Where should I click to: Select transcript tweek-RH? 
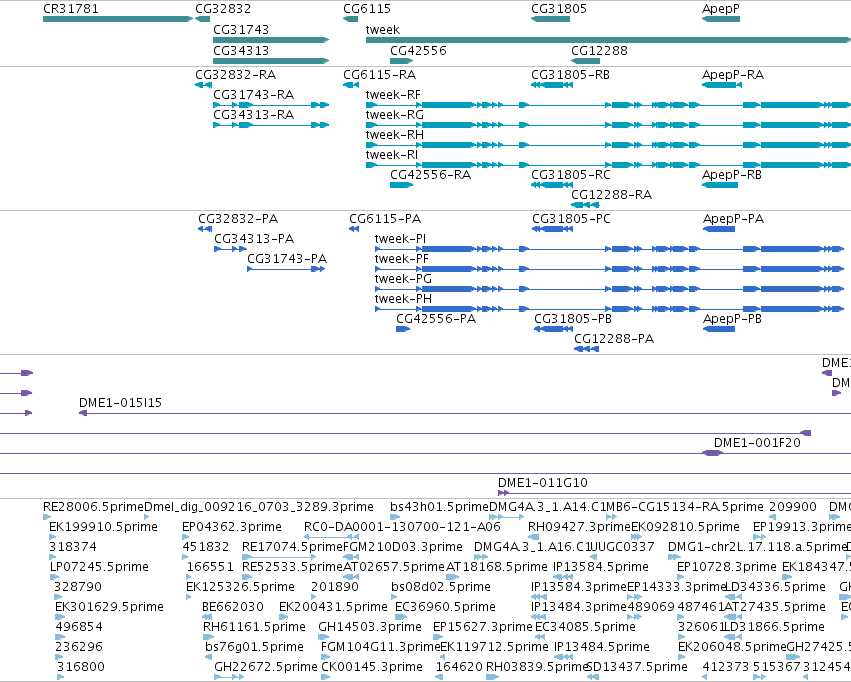608,145
